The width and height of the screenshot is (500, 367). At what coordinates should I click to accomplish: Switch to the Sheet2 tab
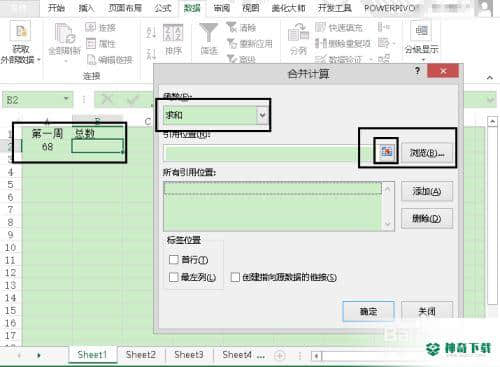click(141, 355)
